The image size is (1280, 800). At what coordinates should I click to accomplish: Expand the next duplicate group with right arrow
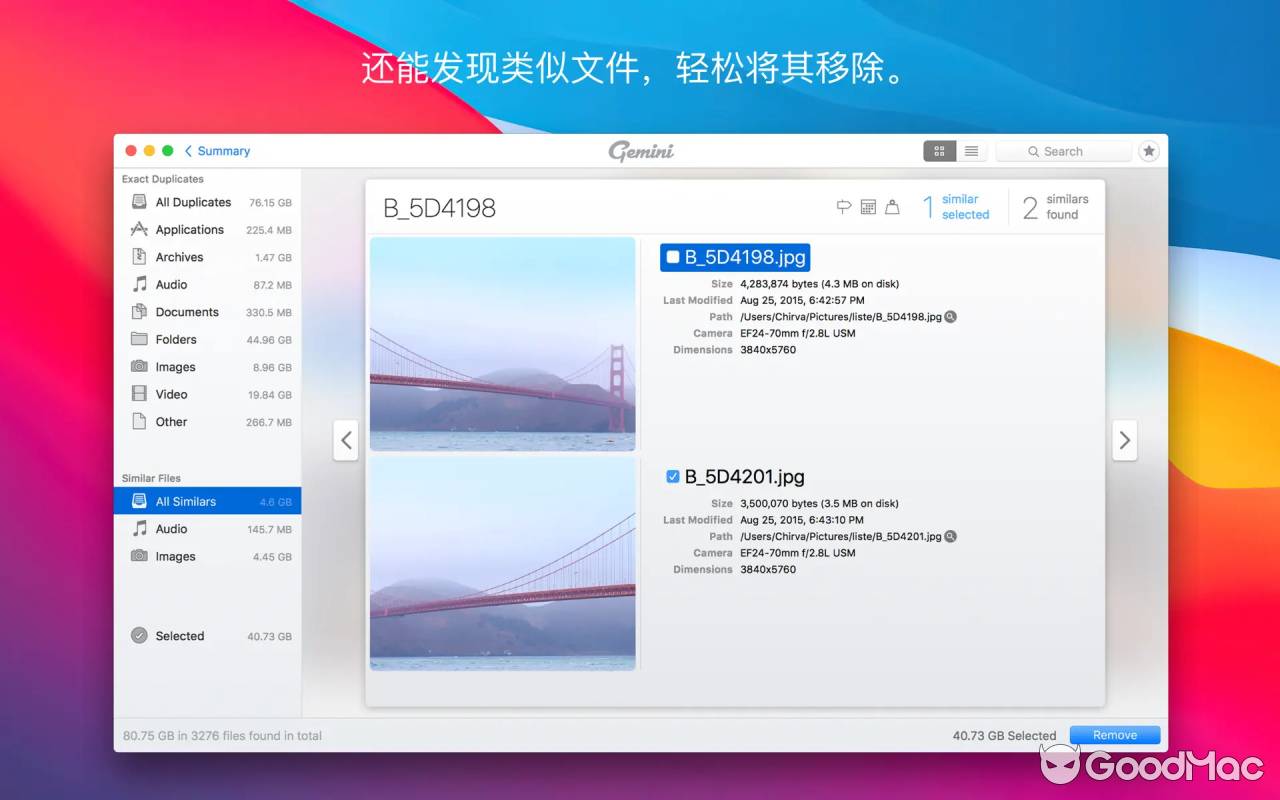coord(1124,440)
